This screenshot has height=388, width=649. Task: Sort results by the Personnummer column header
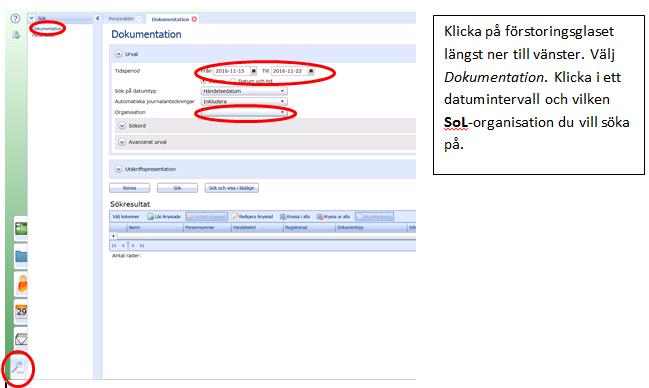tap(207, 228)
